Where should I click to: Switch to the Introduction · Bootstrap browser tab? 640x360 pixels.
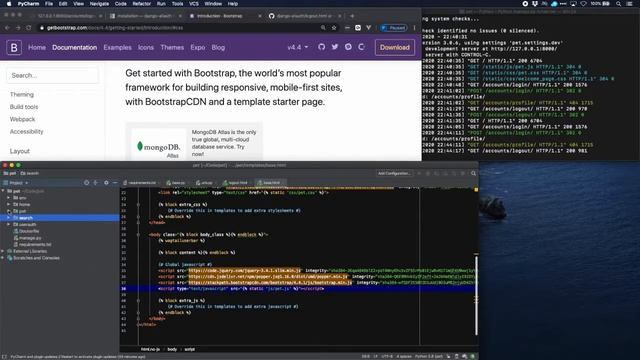coord(224,16)
